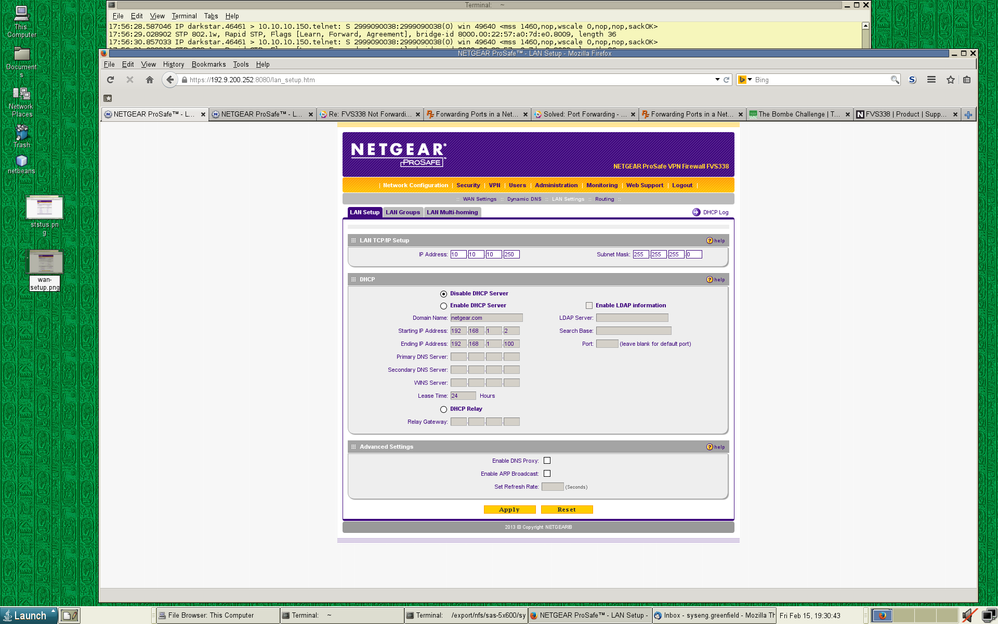Check Enable DNS Proxy checkbox
This screenshot has height=624, width=998.
pyautogui.click(x=547, y=461)
